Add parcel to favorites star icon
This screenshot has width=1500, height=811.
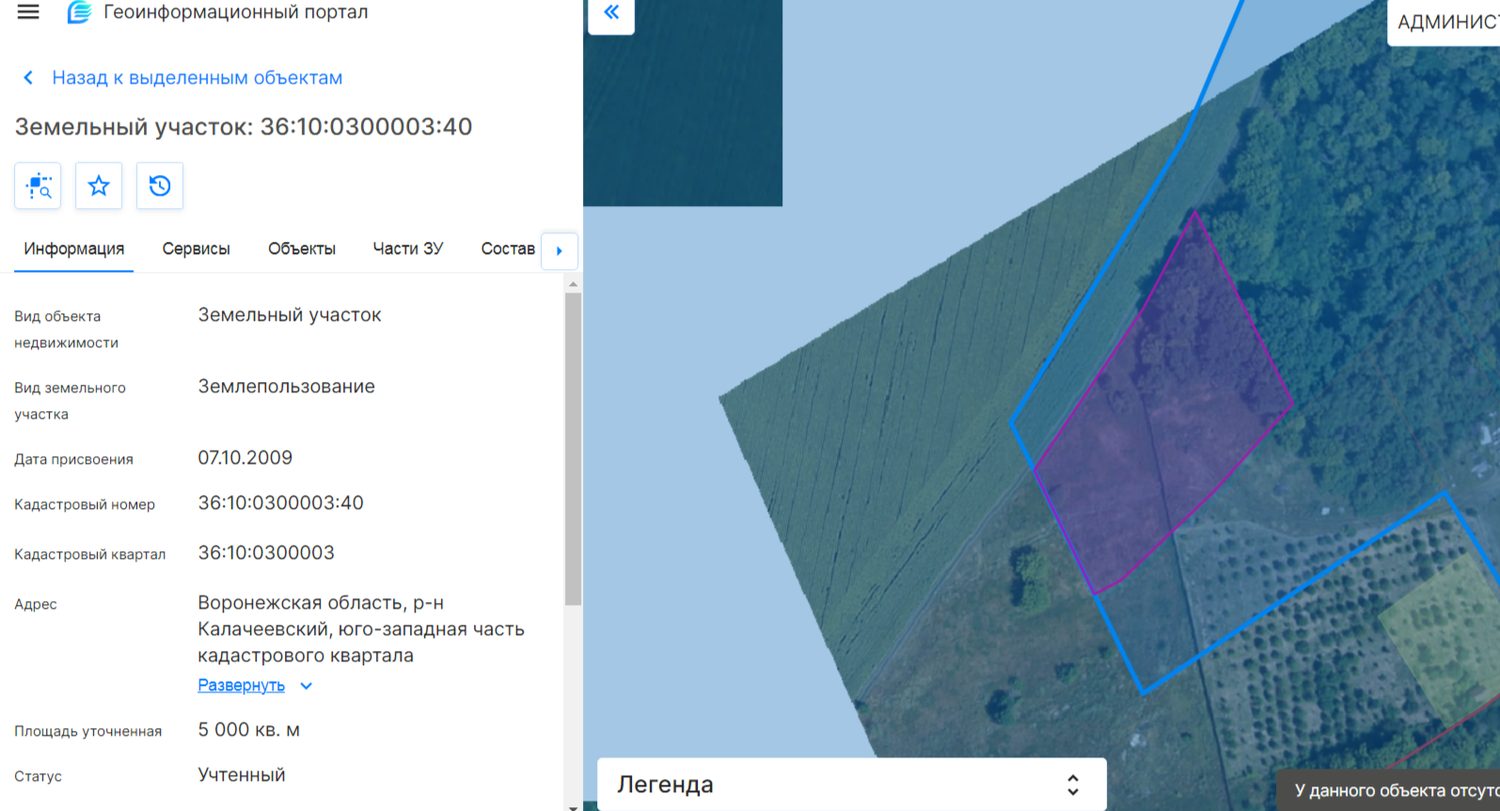[99, 186]
